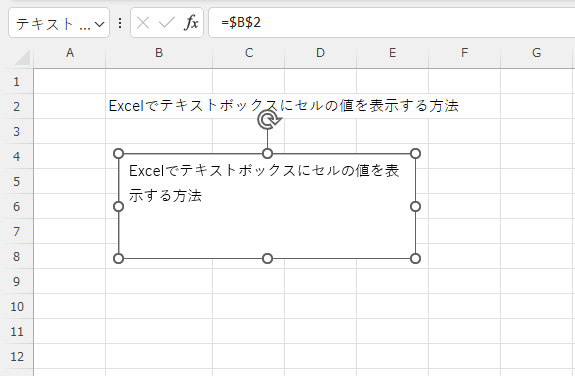
Task: Select column A header
Action: [70, 53]
